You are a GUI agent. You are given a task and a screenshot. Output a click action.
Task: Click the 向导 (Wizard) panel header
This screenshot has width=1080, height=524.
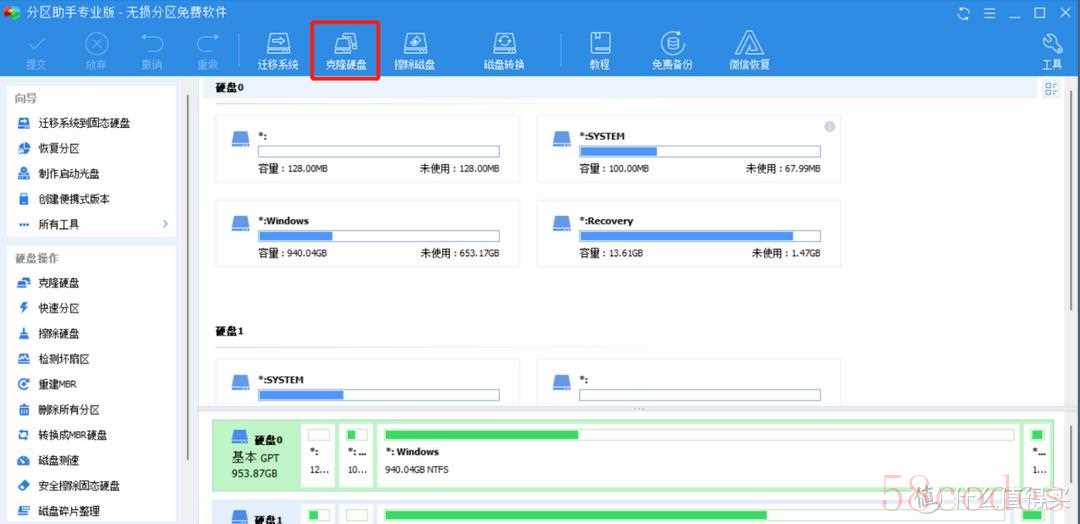click(x=26, y=98)
